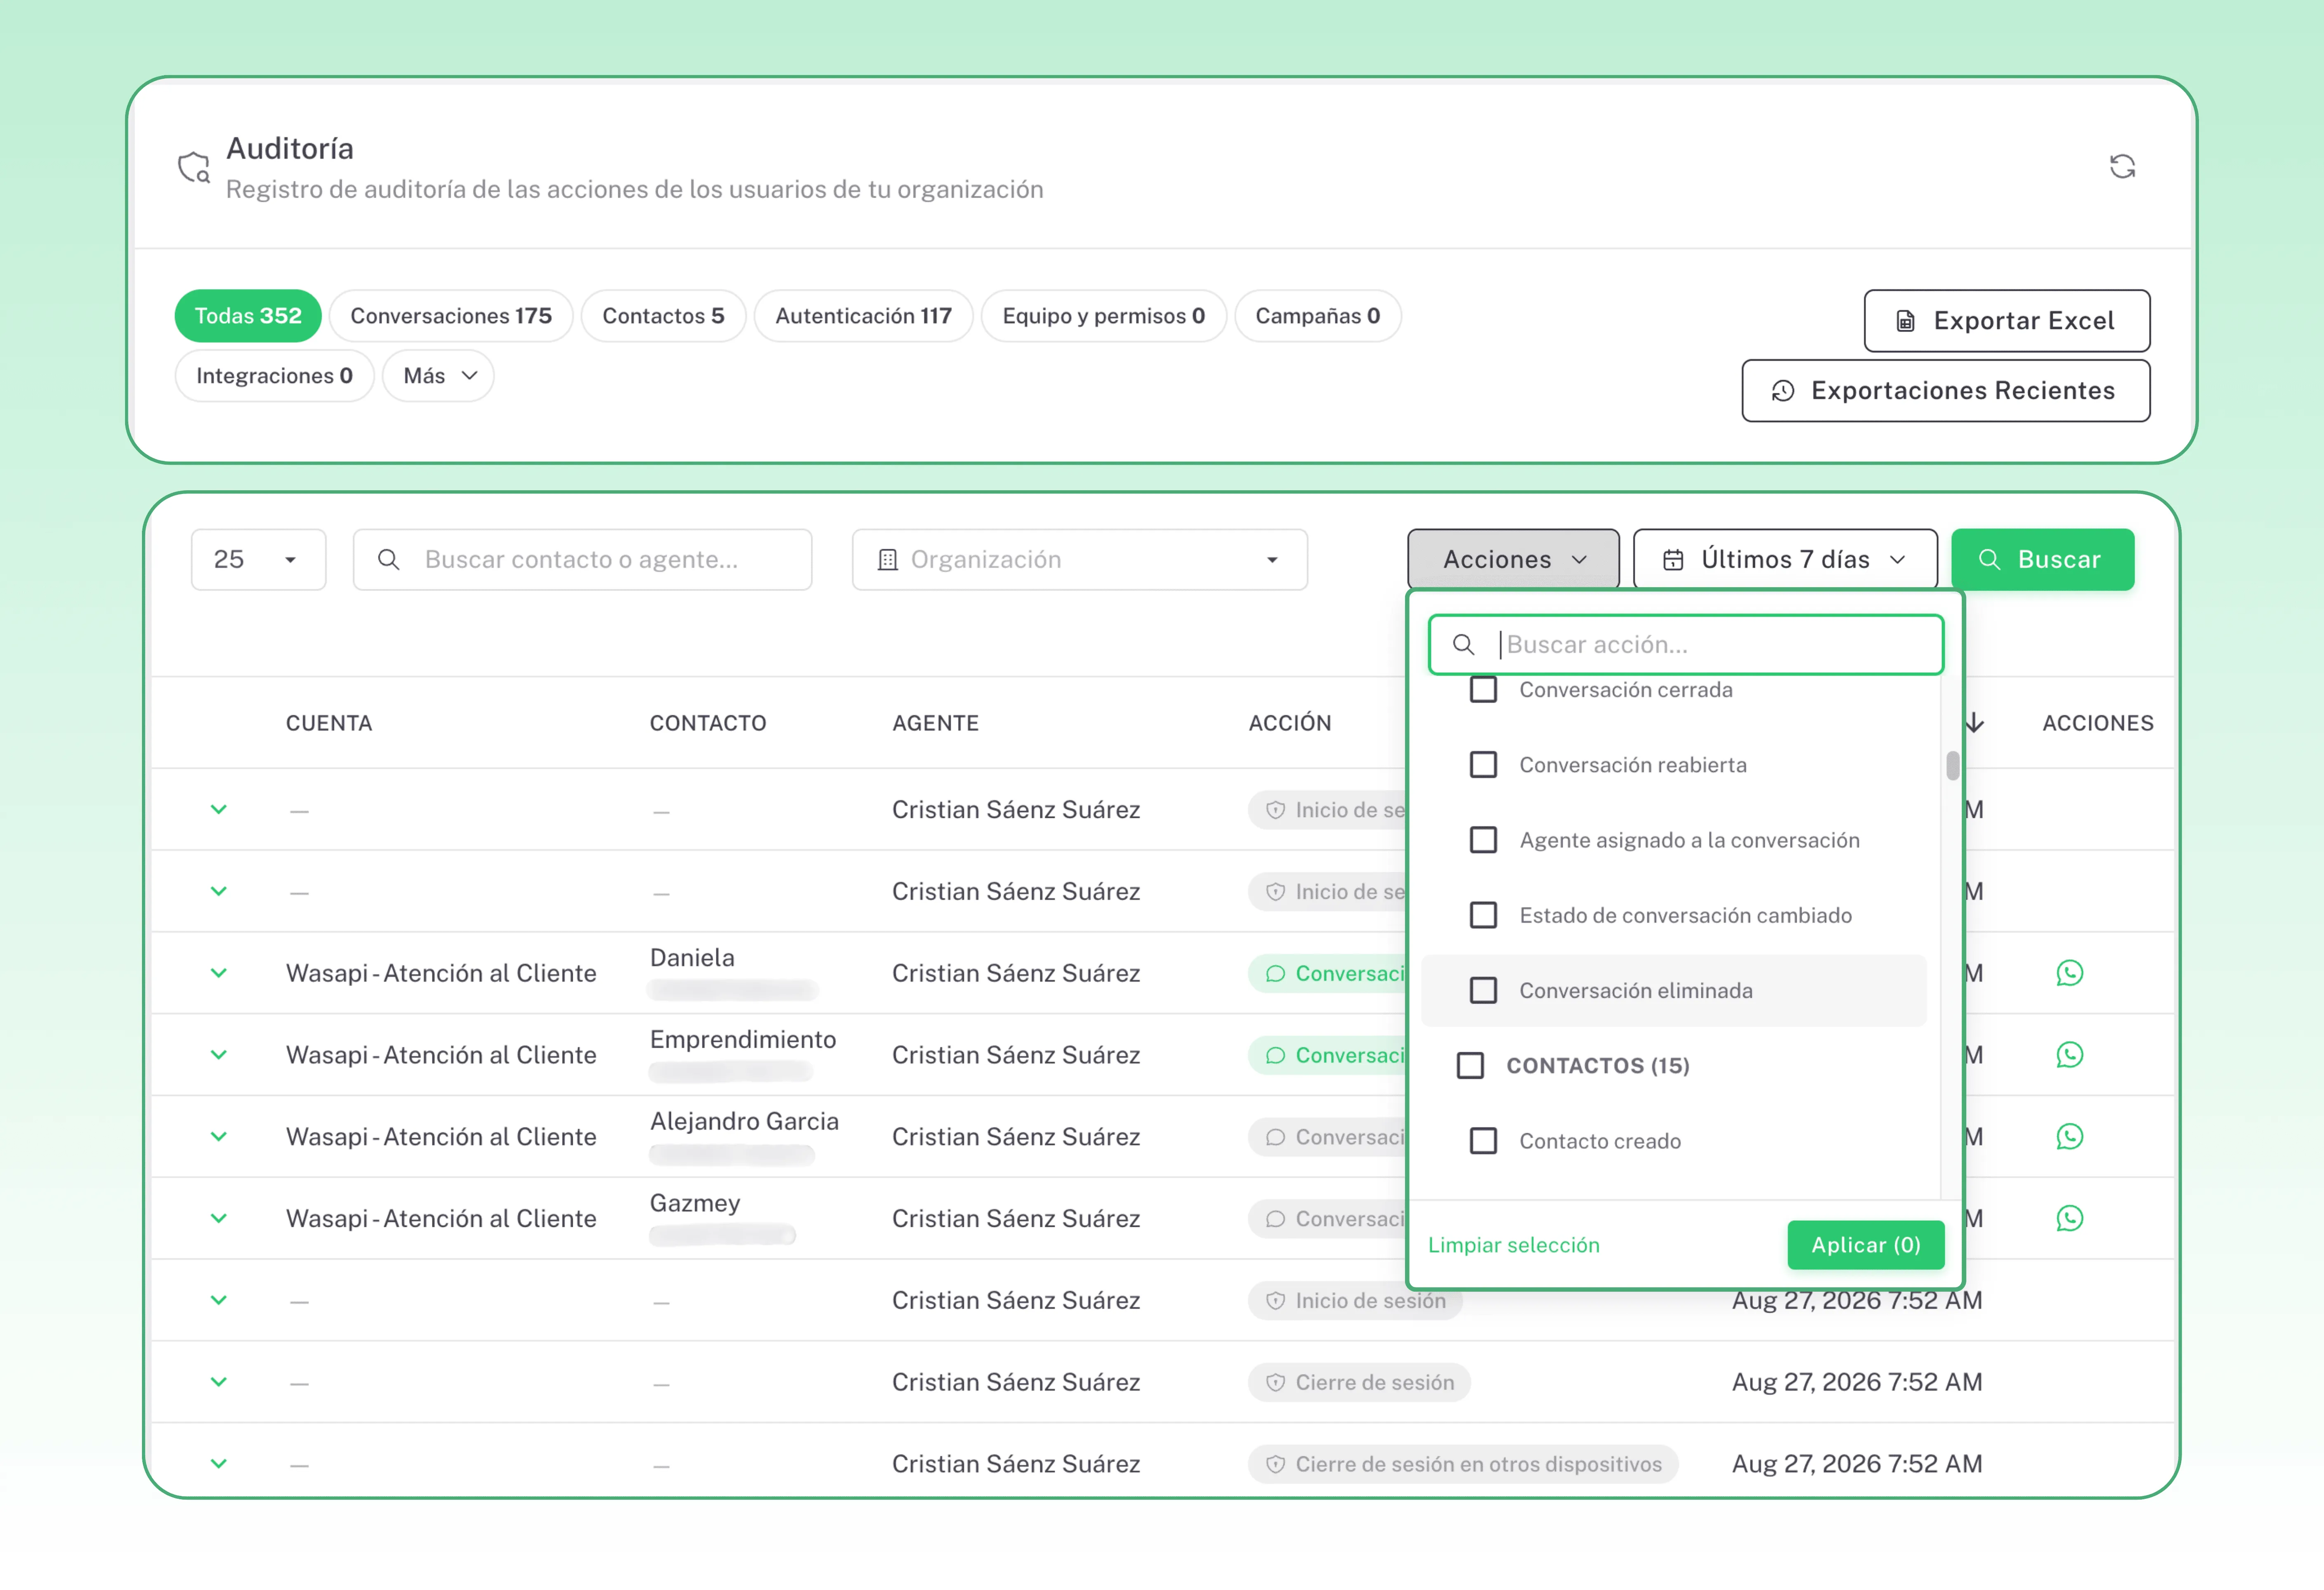Open the Organización dropdown
Viewport: 2324px width, 1590px height.
pyautogui.click(x=1079, y=560)
